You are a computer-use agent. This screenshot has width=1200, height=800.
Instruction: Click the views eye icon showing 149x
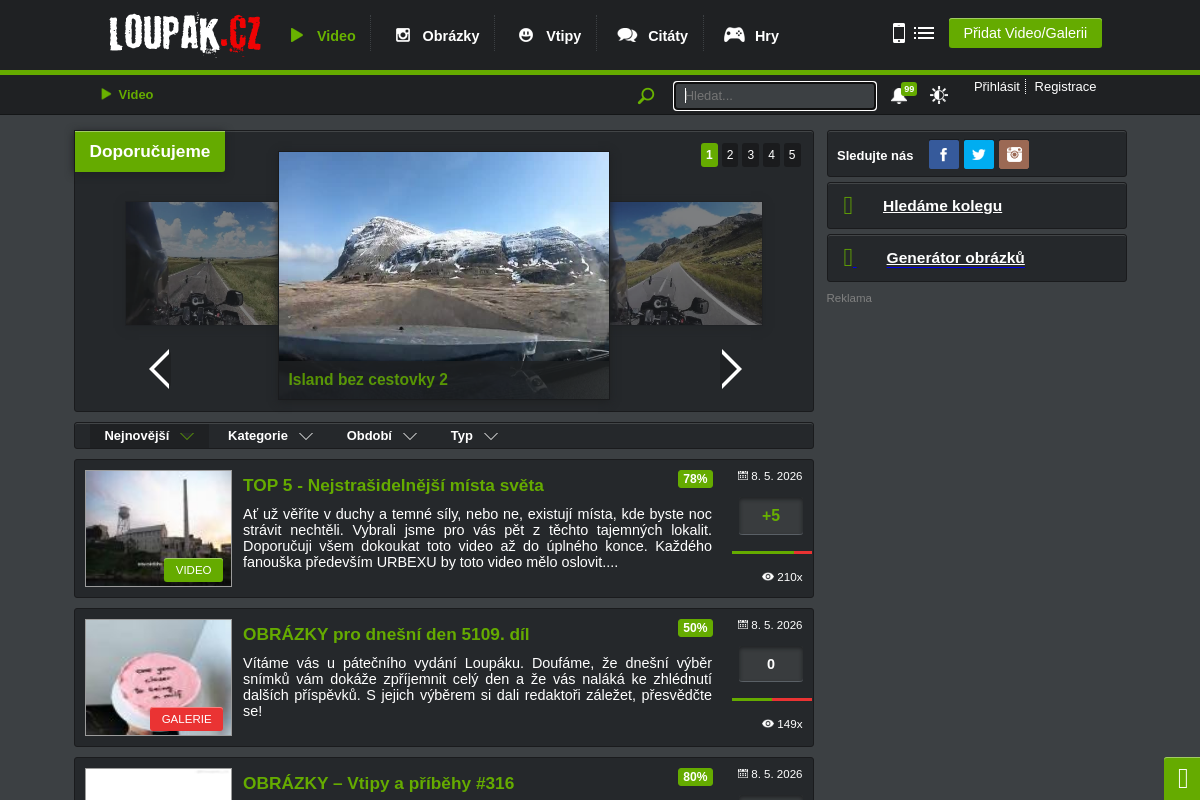point(768,724)
